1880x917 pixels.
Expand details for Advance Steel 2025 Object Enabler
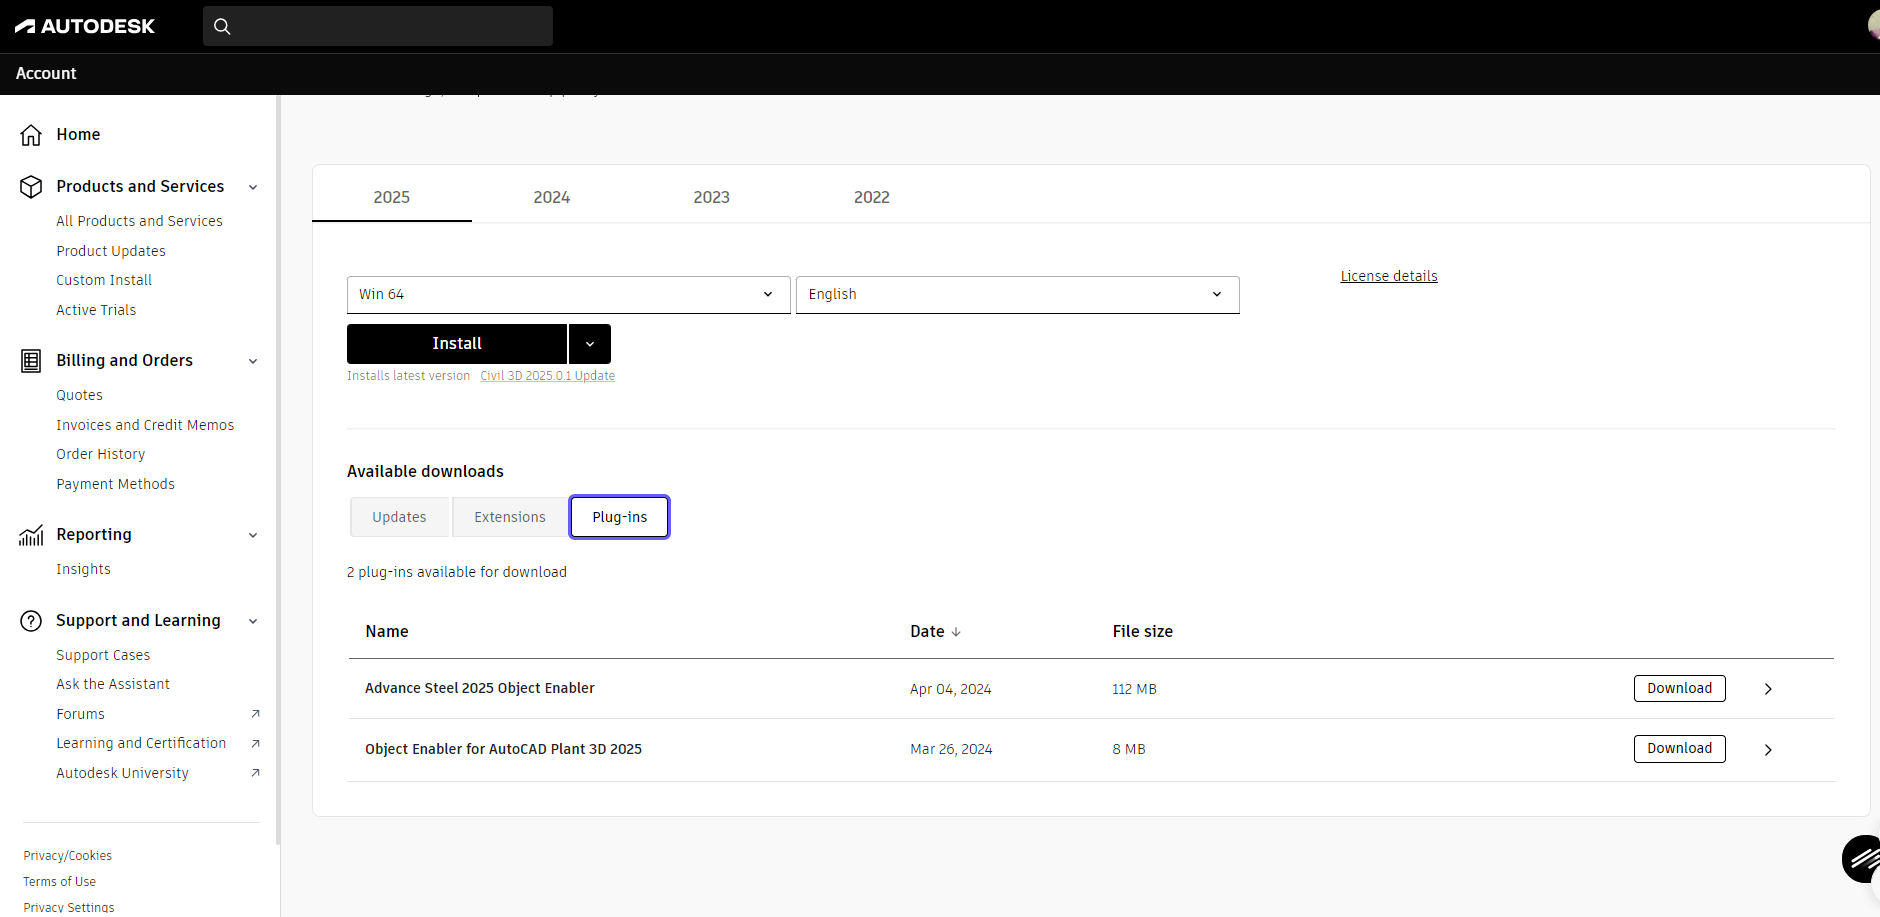coord(1768,689)
